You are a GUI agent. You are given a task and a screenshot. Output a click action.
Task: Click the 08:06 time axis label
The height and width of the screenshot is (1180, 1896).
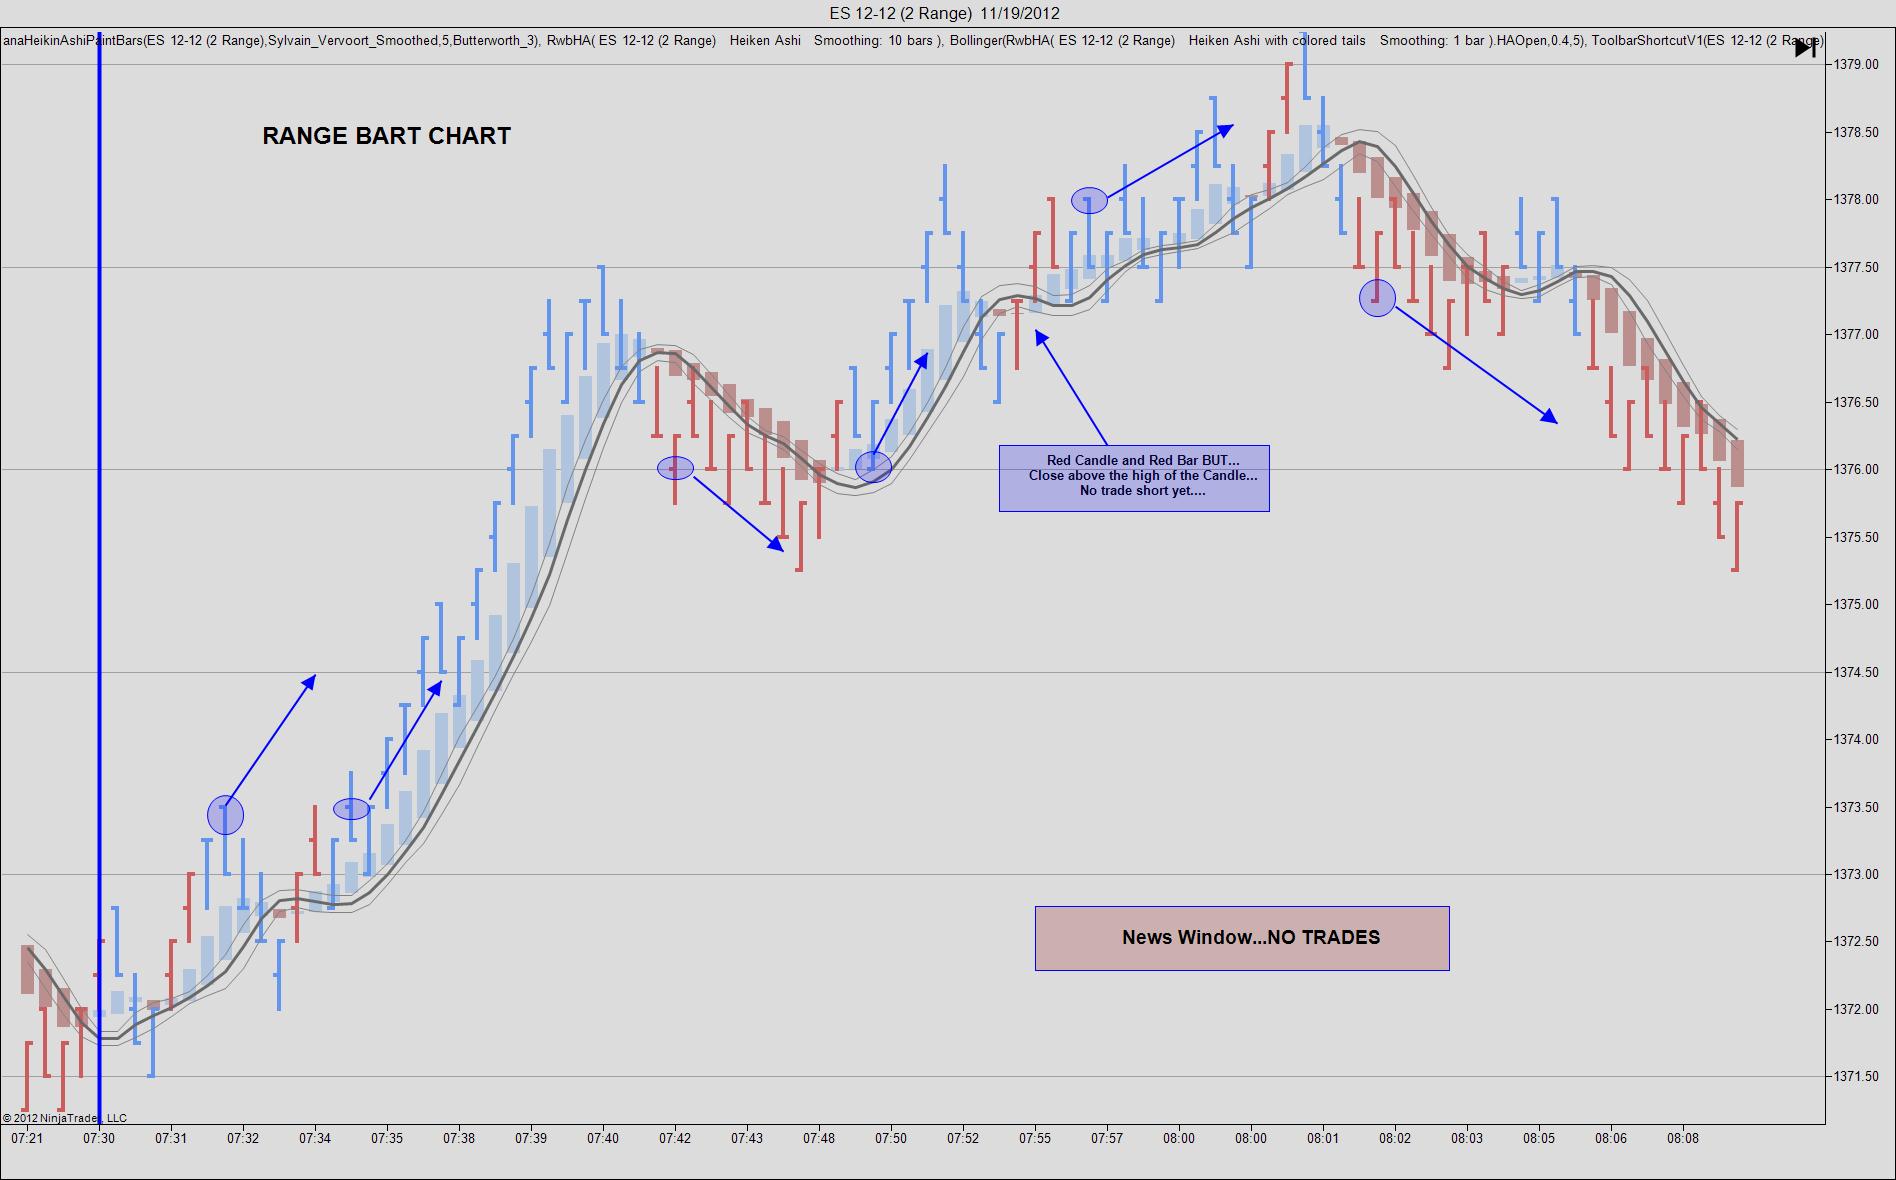pos(1611,1138)
